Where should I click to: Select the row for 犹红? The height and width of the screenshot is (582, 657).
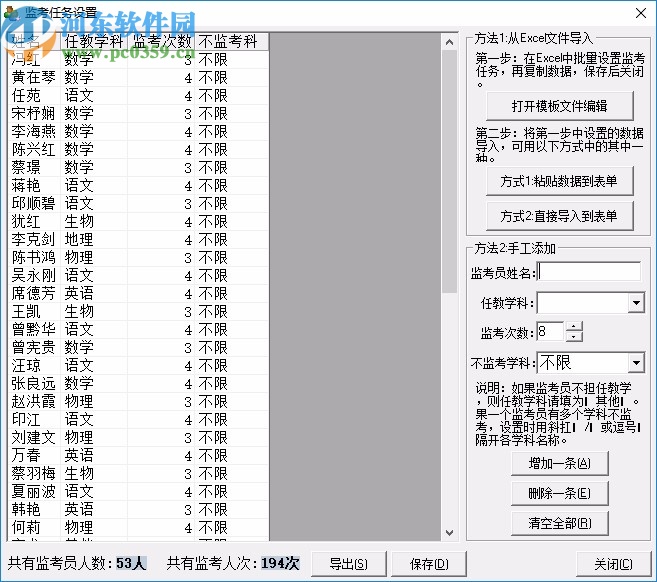click(x=138, y=222)
